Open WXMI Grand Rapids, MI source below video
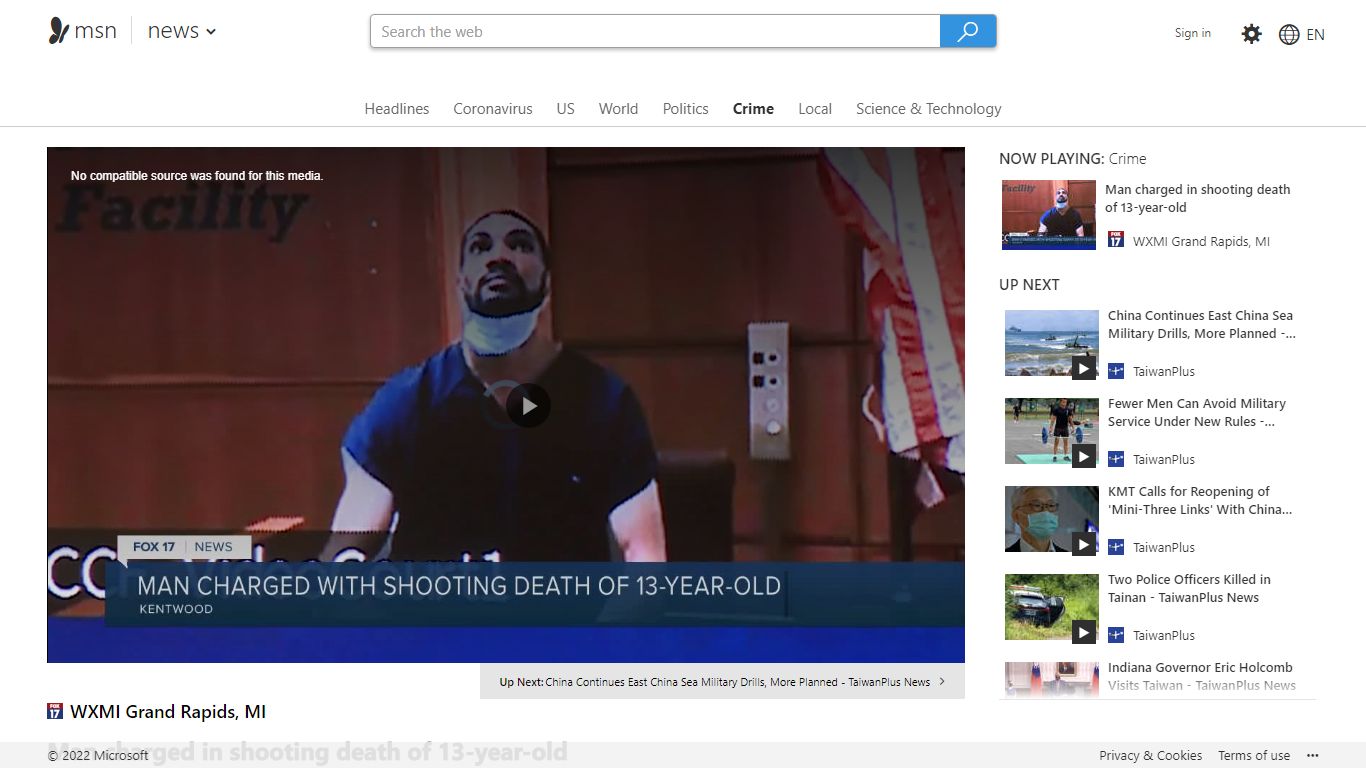This screenshot has width=1366, height=768. tap(168, 712)
